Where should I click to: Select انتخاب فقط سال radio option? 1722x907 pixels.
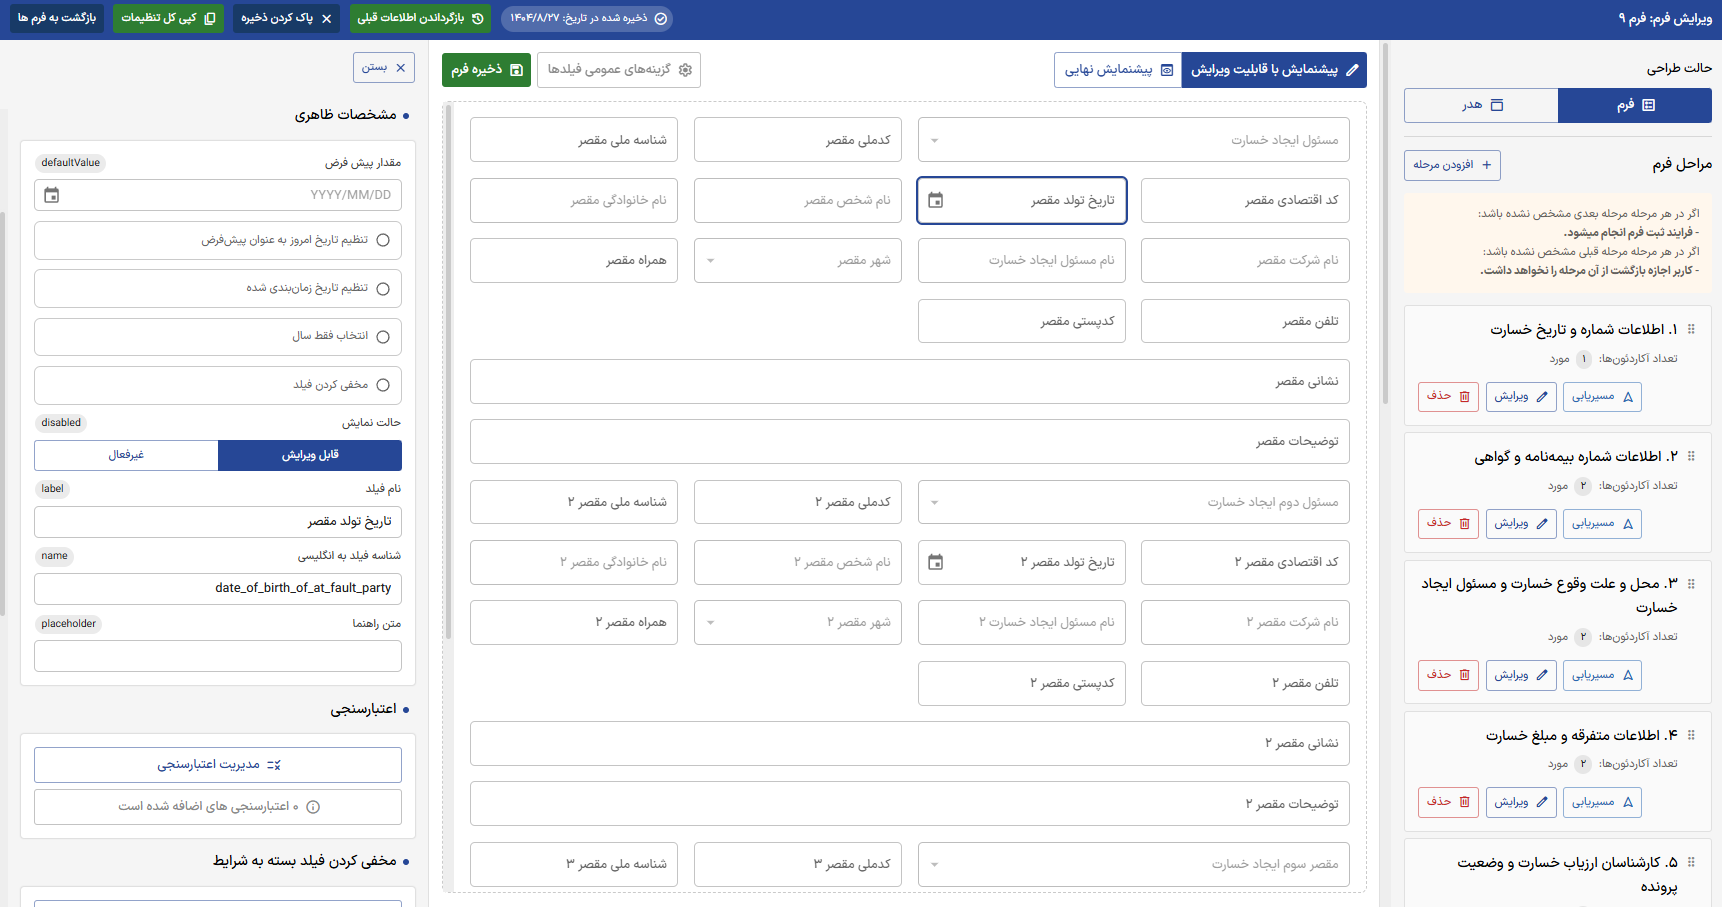click(x=385, y=337)
